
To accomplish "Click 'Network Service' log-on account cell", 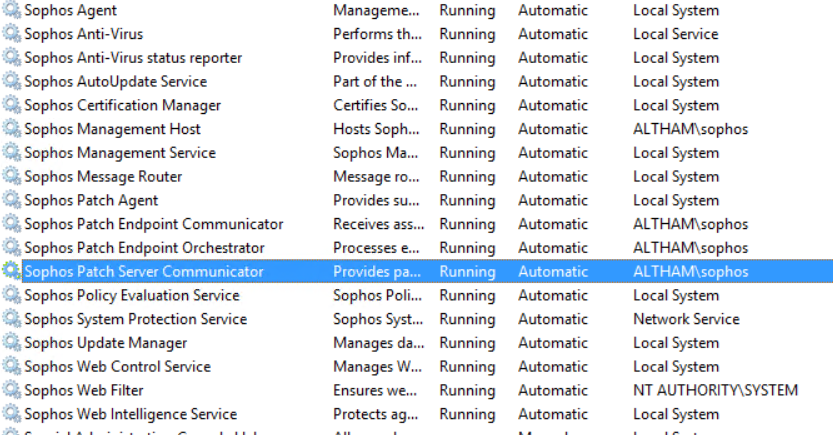I will 686,319.
